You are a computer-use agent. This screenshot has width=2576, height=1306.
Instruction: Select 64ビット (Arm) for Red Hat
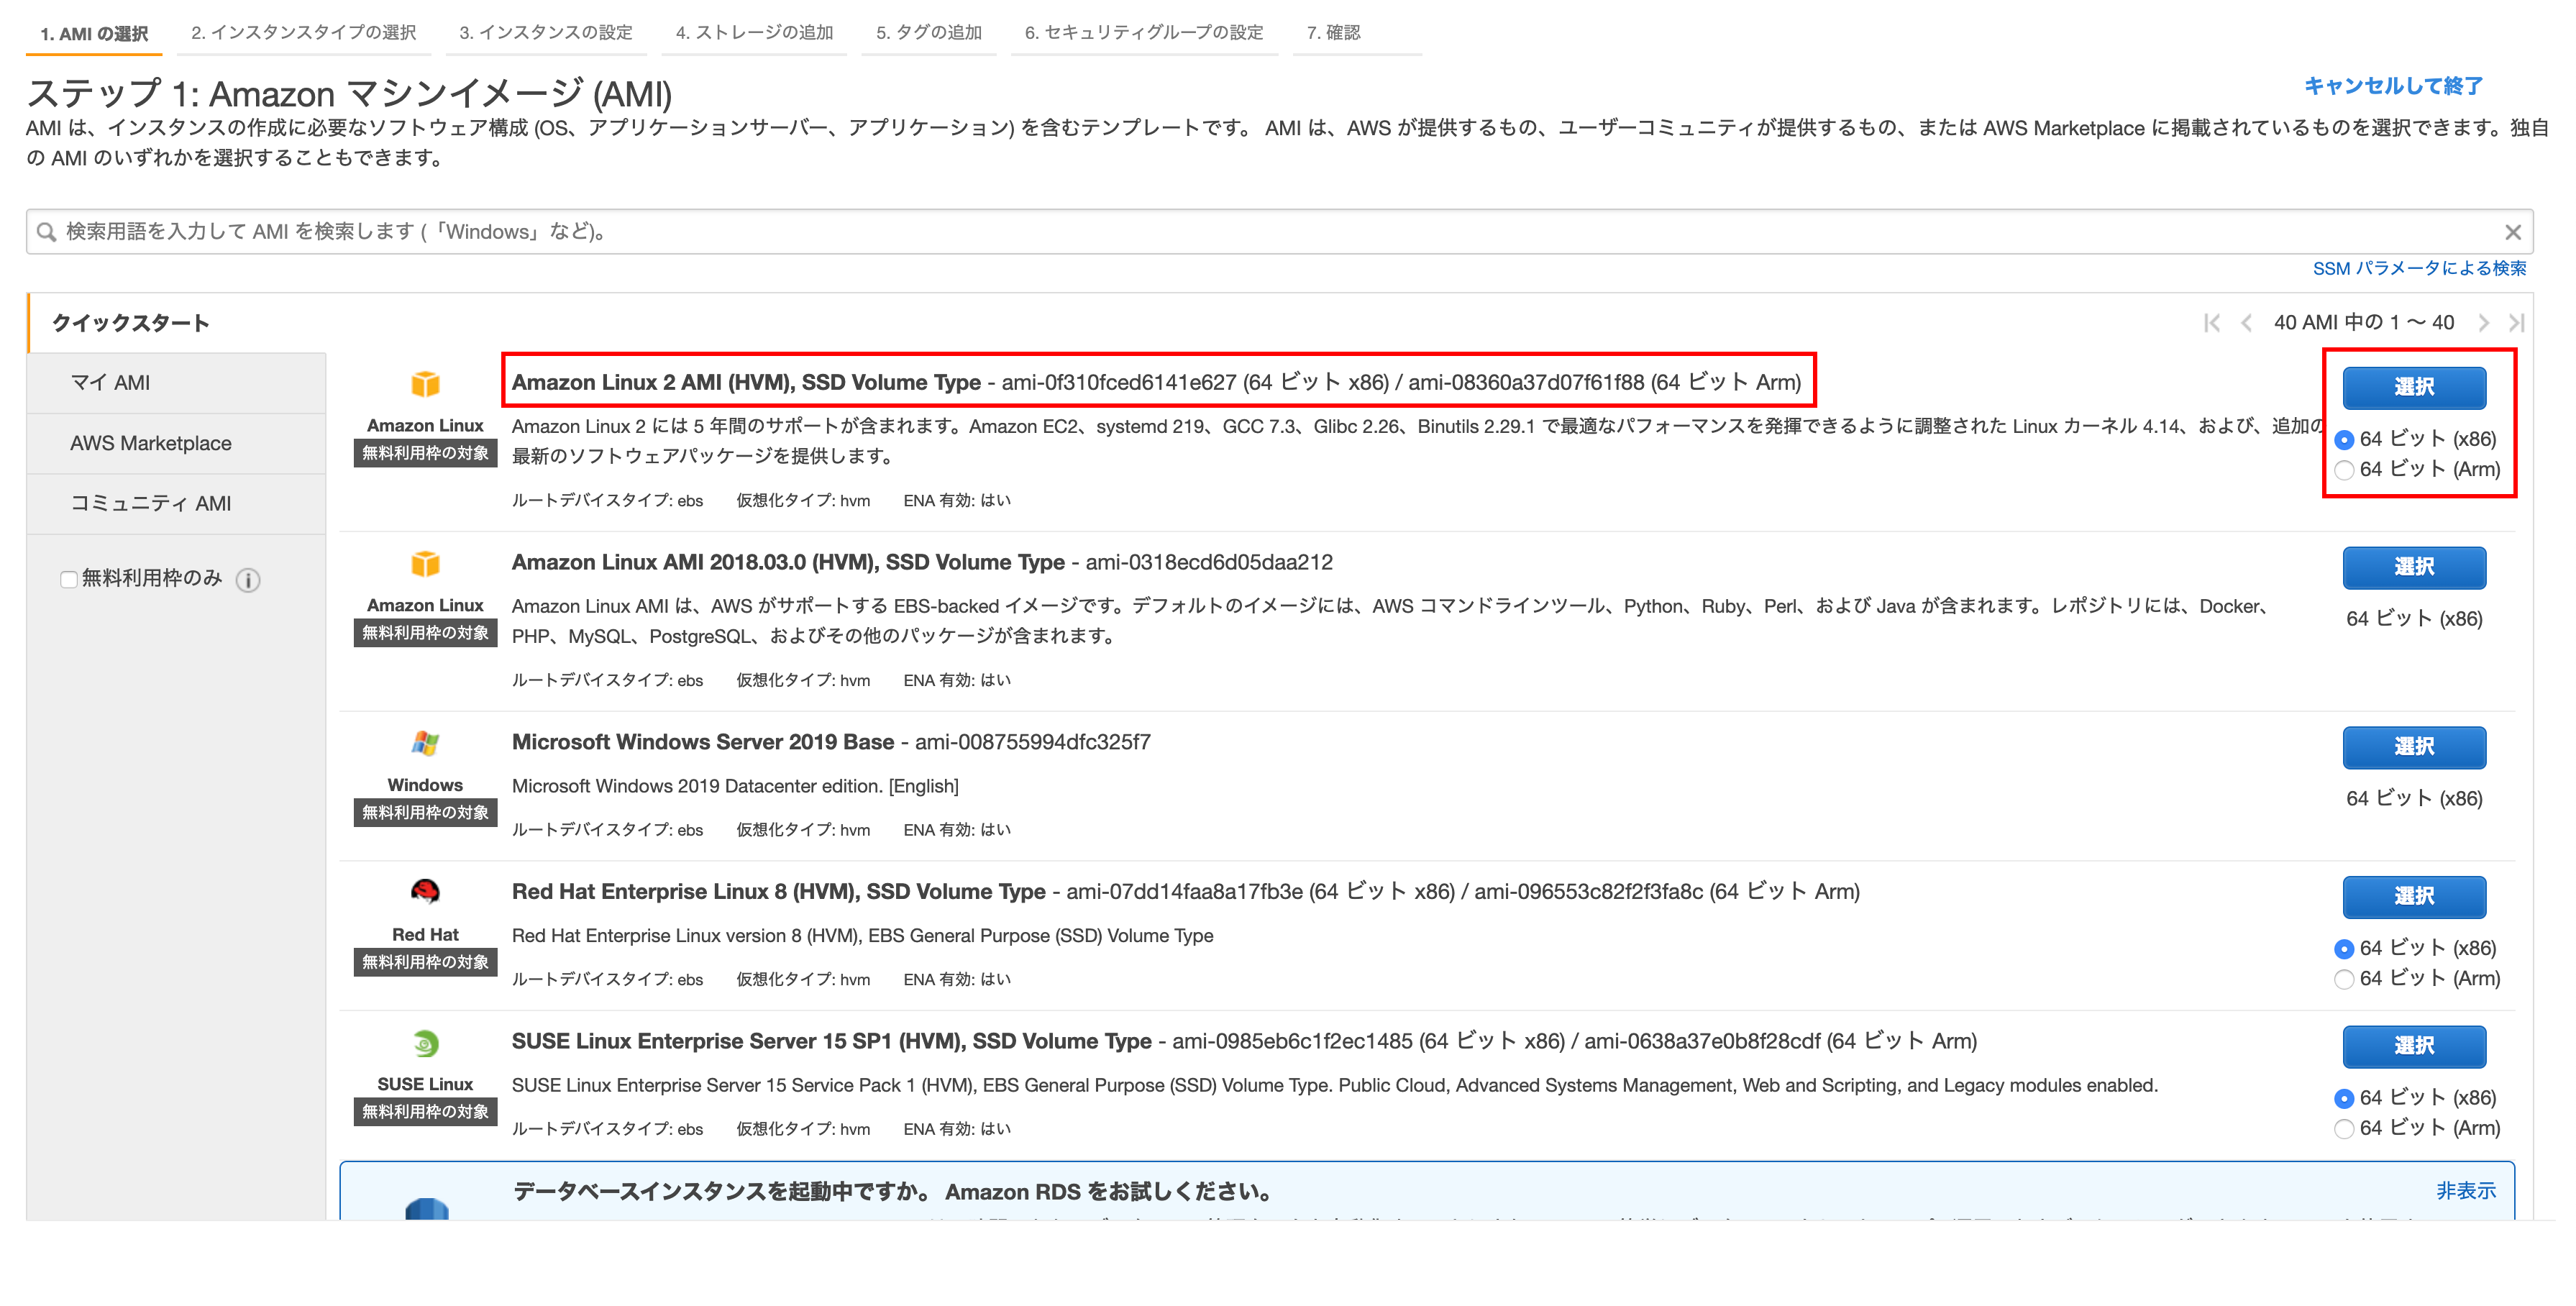pyautogui.click(x=2344, y=979)
